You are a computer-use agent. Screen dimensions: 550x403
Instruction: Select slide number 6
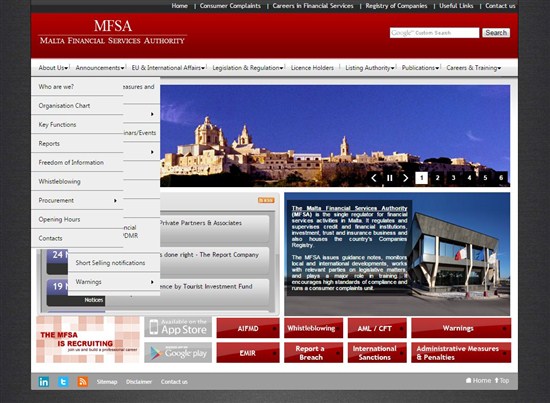(501, 178)
